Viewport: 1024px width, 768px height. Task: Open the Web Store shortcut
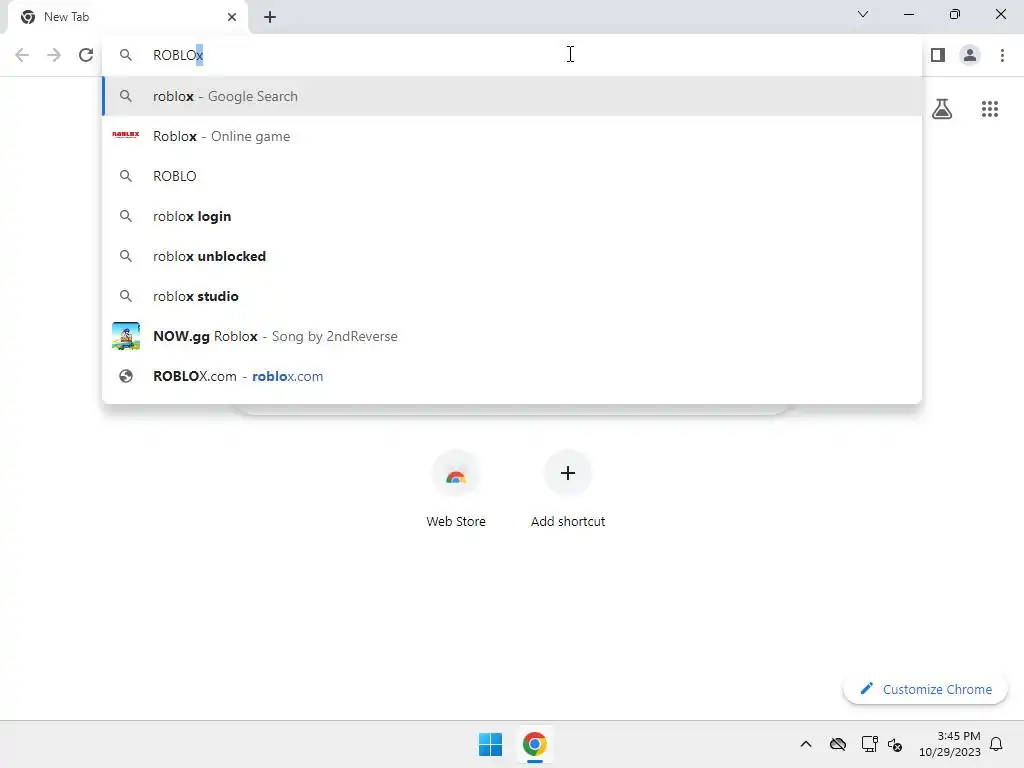(x=456, y=489)
